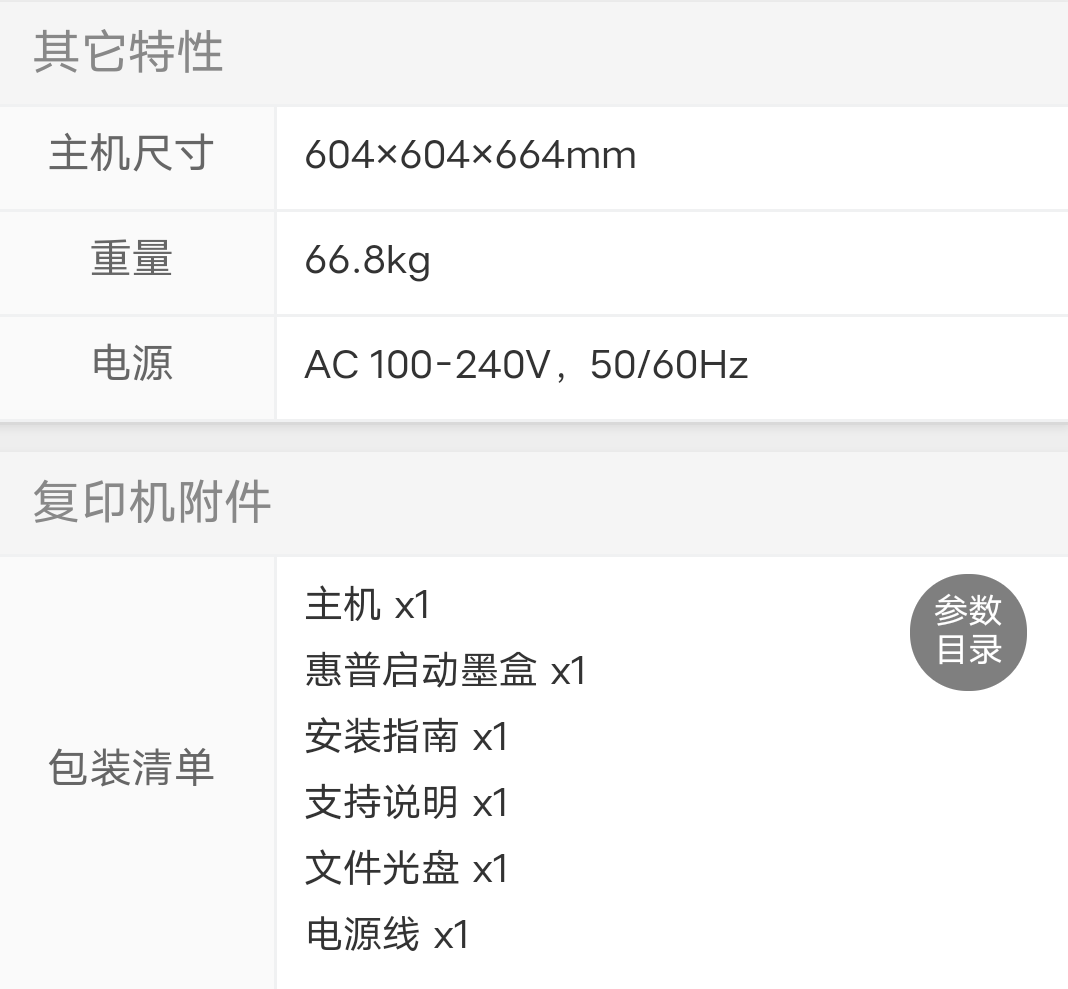1068x989 pixels.
Task: Select the 主机尺寸 label cell
Action: pos(132,156)
